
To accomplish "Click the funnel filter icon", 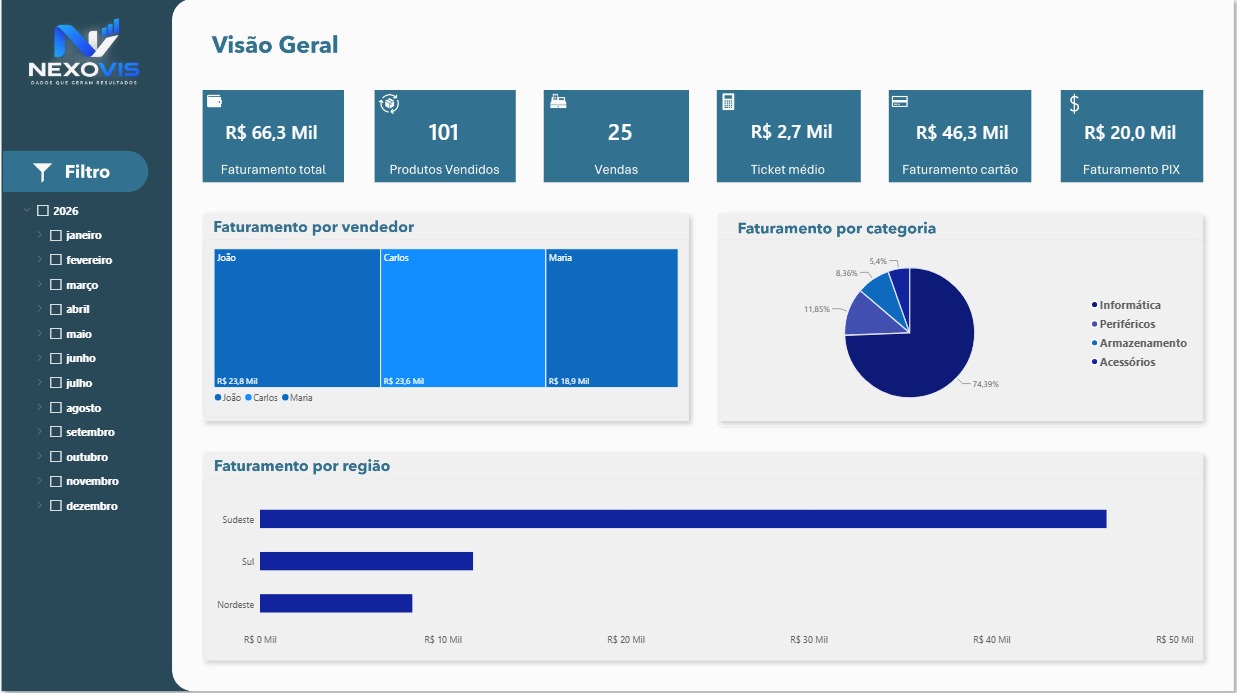I will [x=42, y=172].
